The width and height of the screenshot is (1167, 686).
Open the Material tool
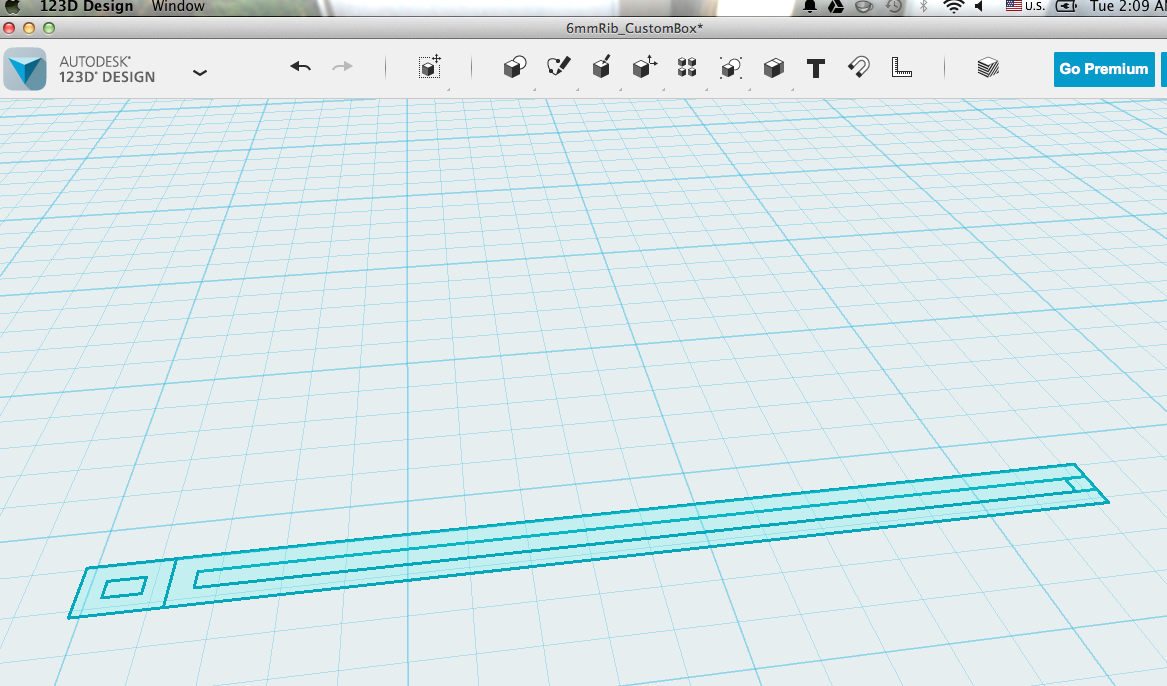point(988,68)
